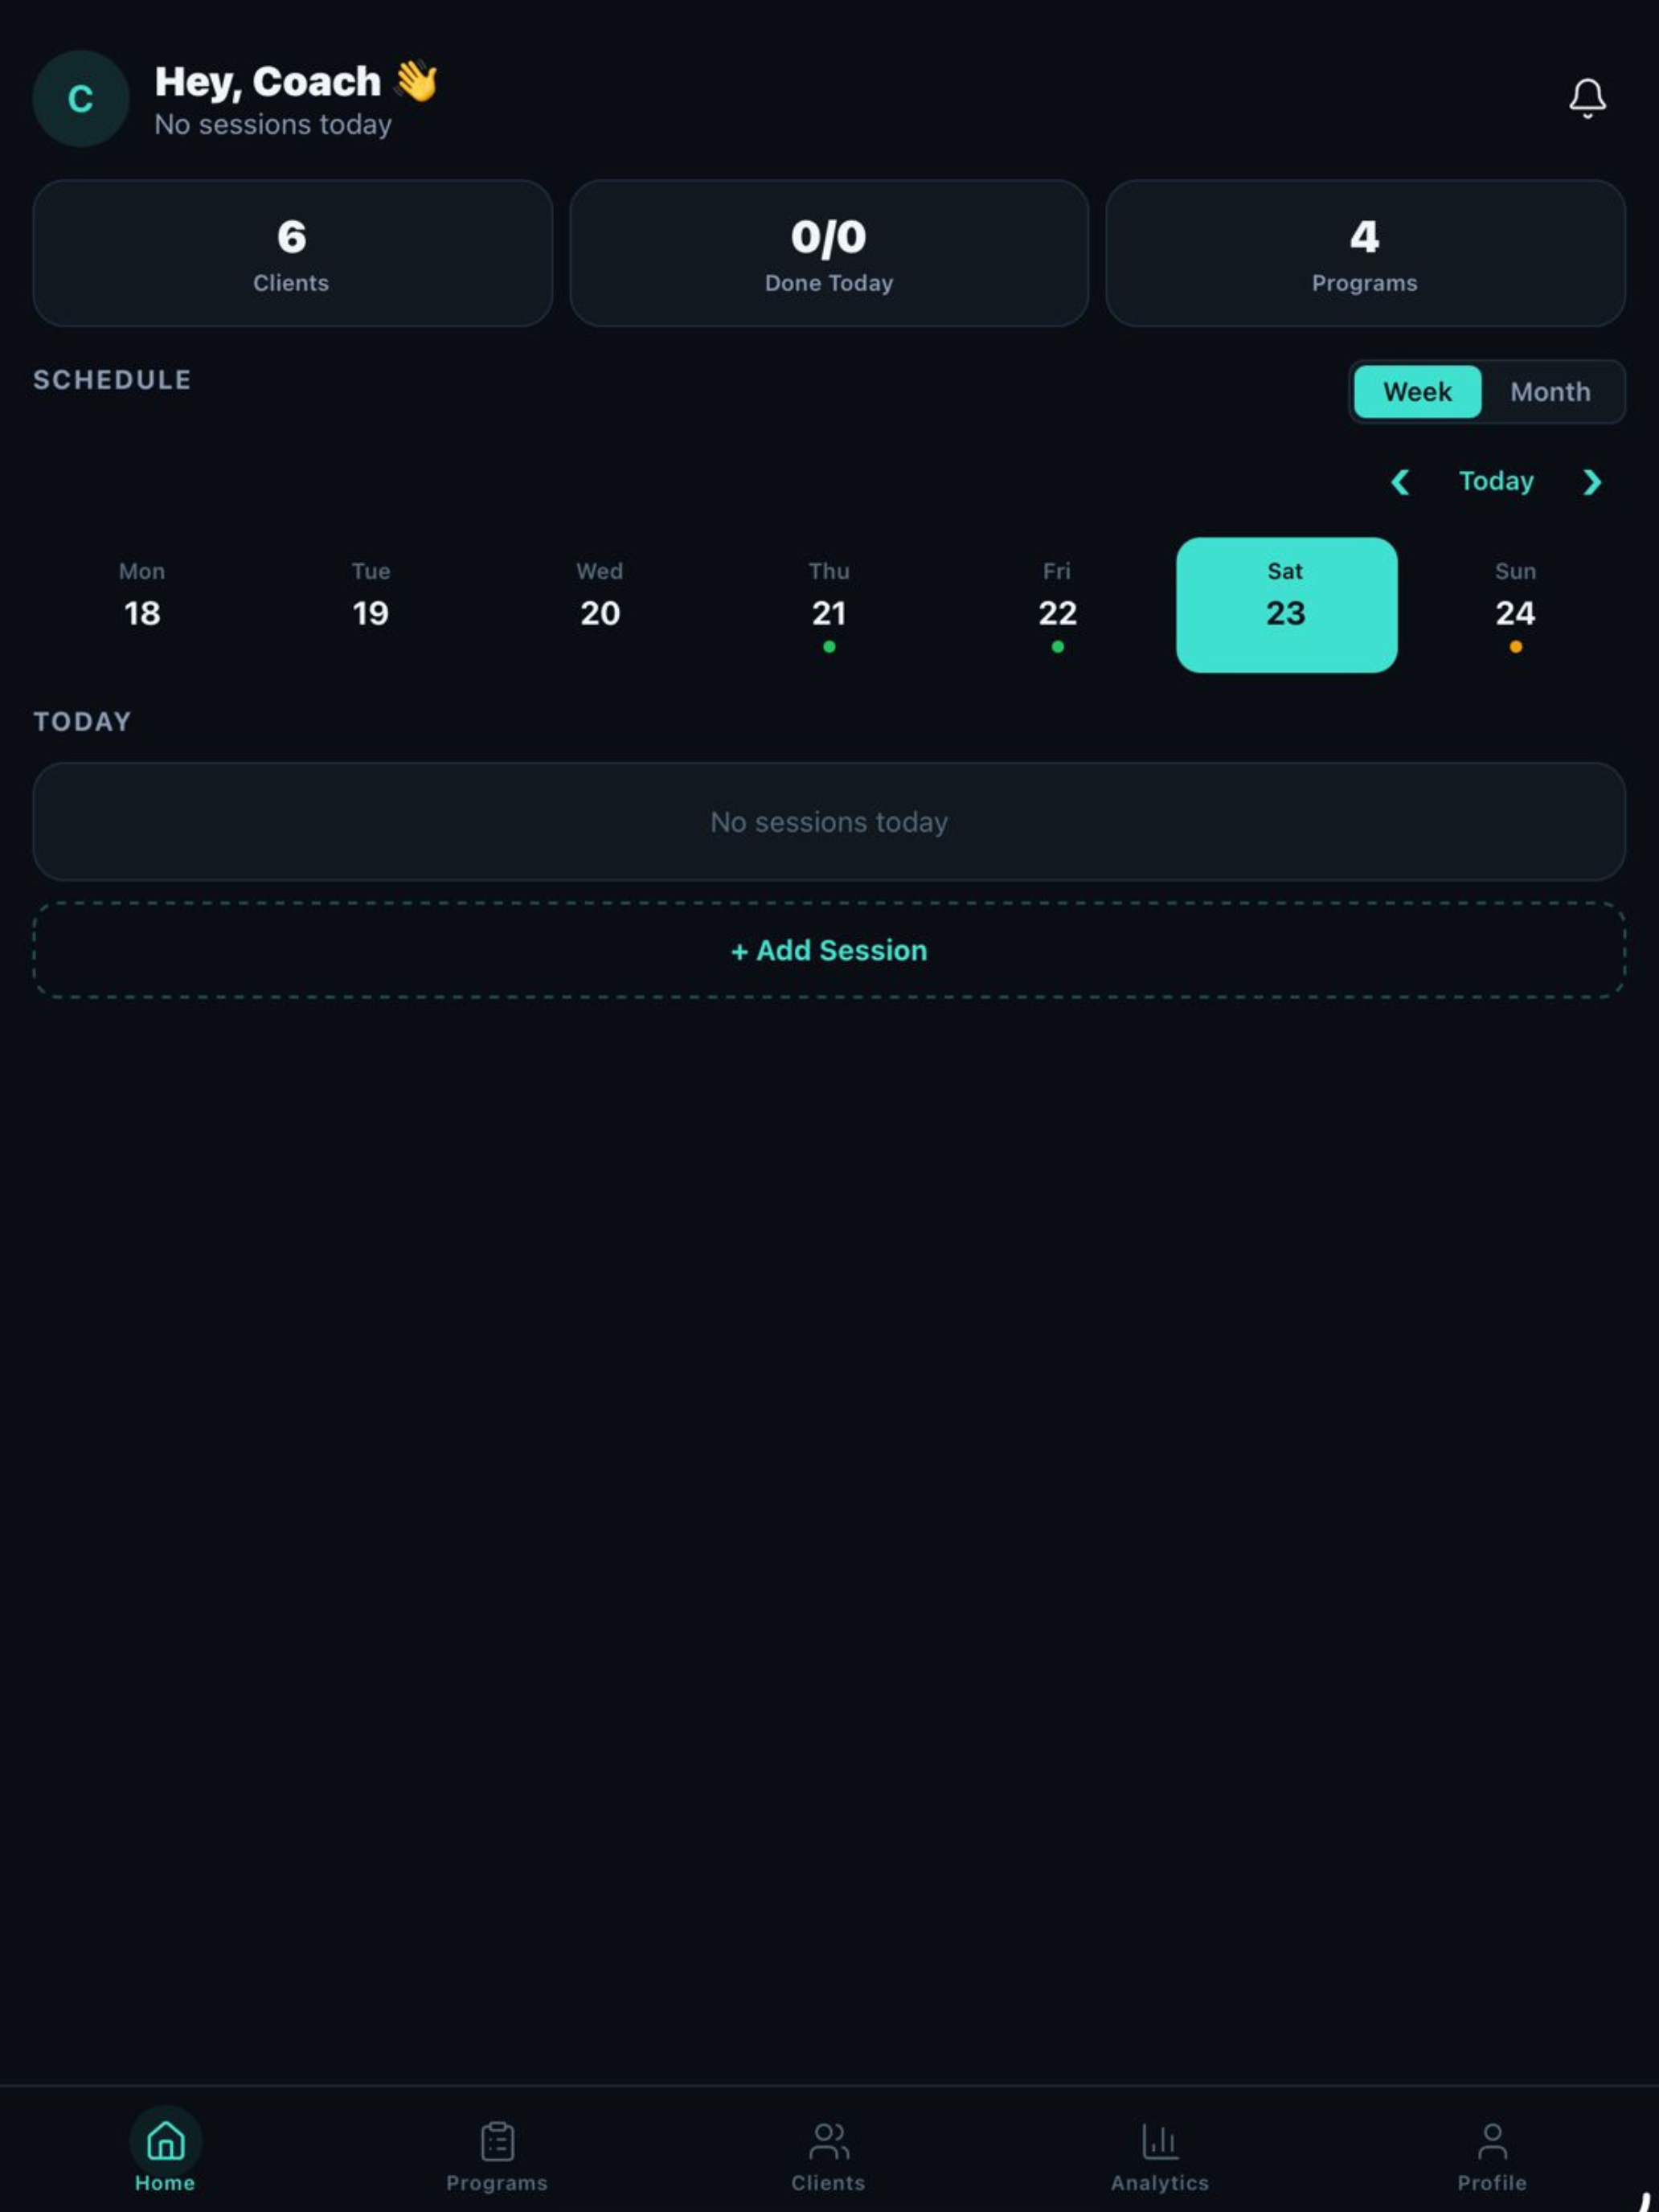The height and width of the screenshot is (2212, 1659).
Task: Click the No sessions today card
Action: pos(829,822)
